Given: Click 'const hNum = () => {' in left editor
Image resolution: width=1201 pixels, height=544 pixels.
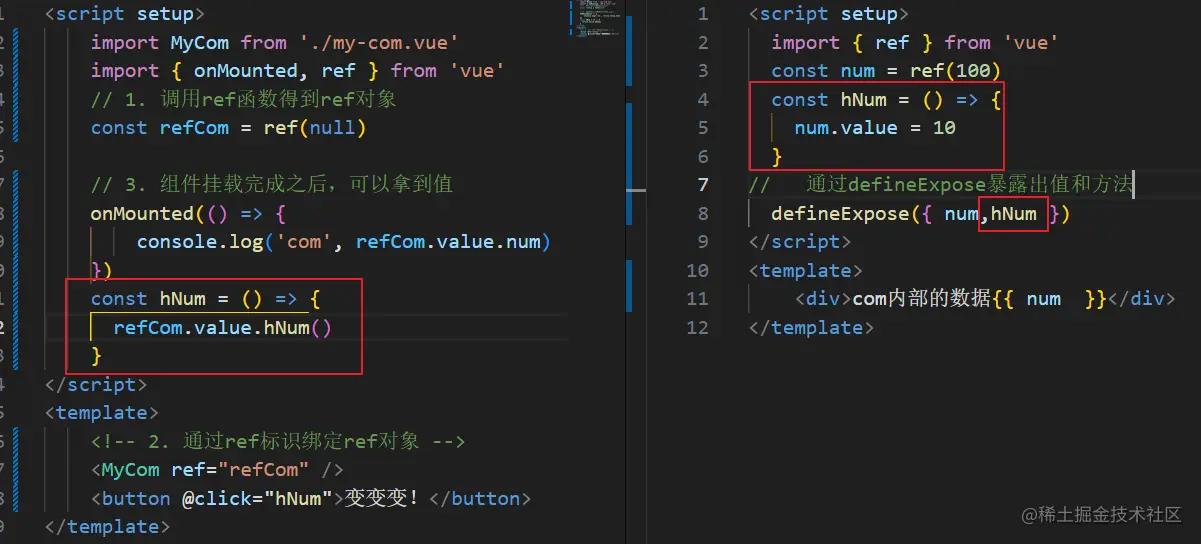Looking at the screenshot, I should 206,299.
